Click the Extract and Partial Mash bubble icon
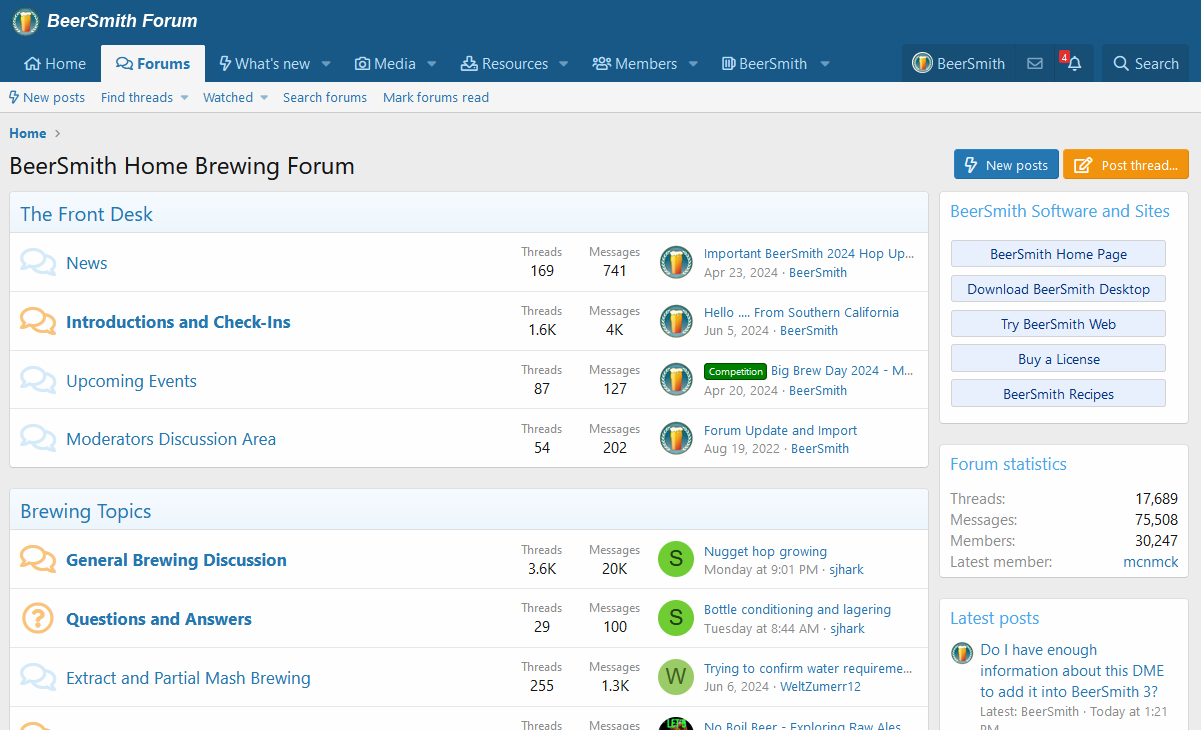The height and width of the screenshot is (730, 1201). pos(38,678)
